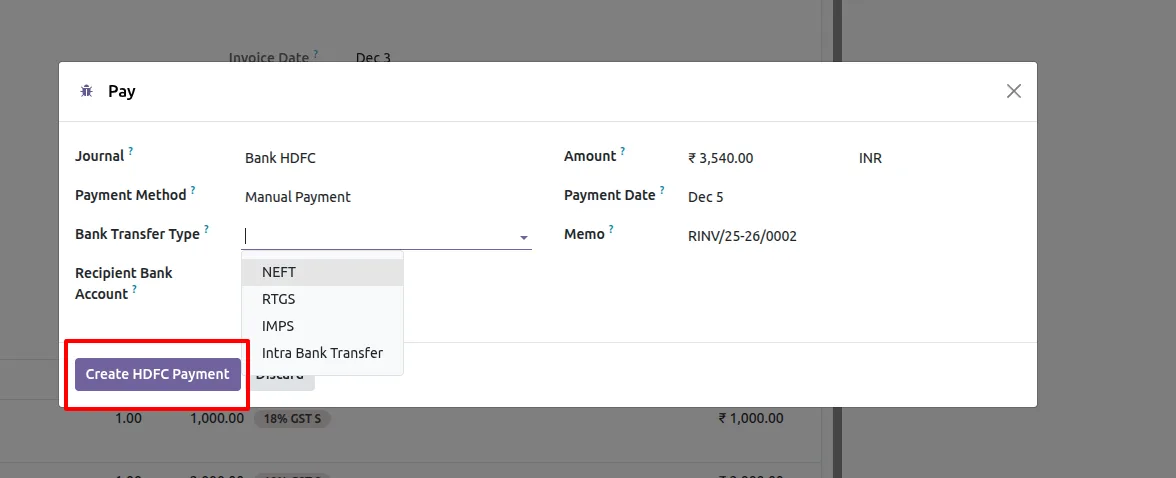Image resolution: width=1176 pixels, height=478 pixels.
Task: Edit the Memo field RINV/25-26/0002
Action: click(x=742, y=236)
